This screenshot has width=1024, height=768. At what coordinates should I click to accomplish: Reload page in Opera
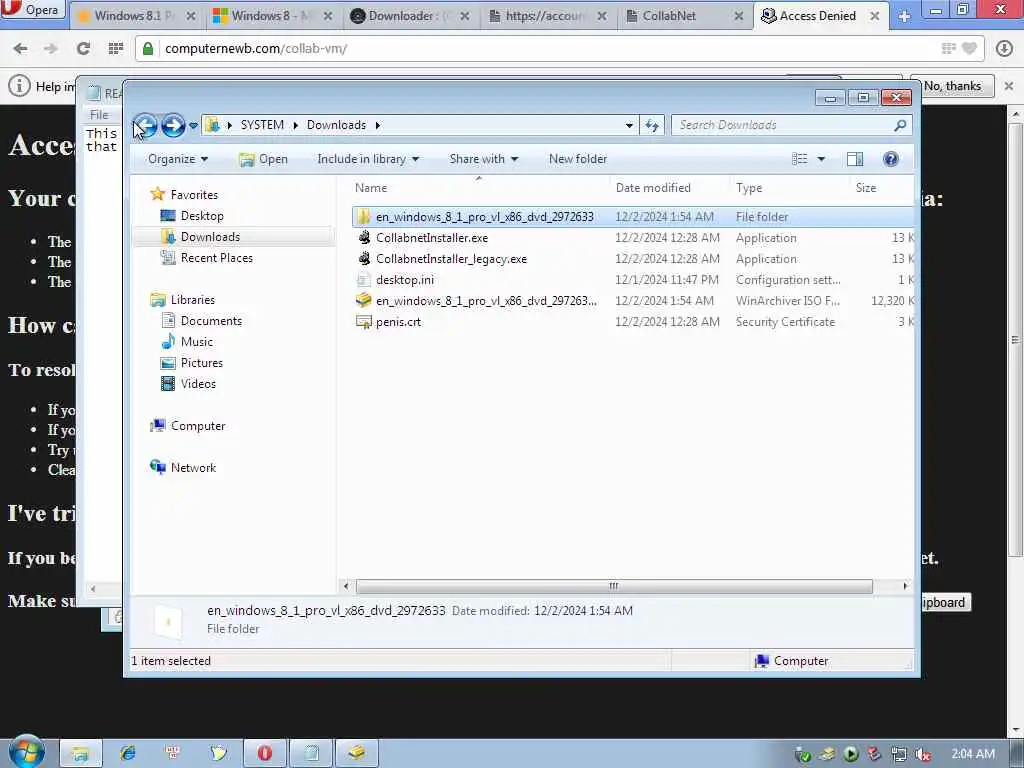[84, 48]
